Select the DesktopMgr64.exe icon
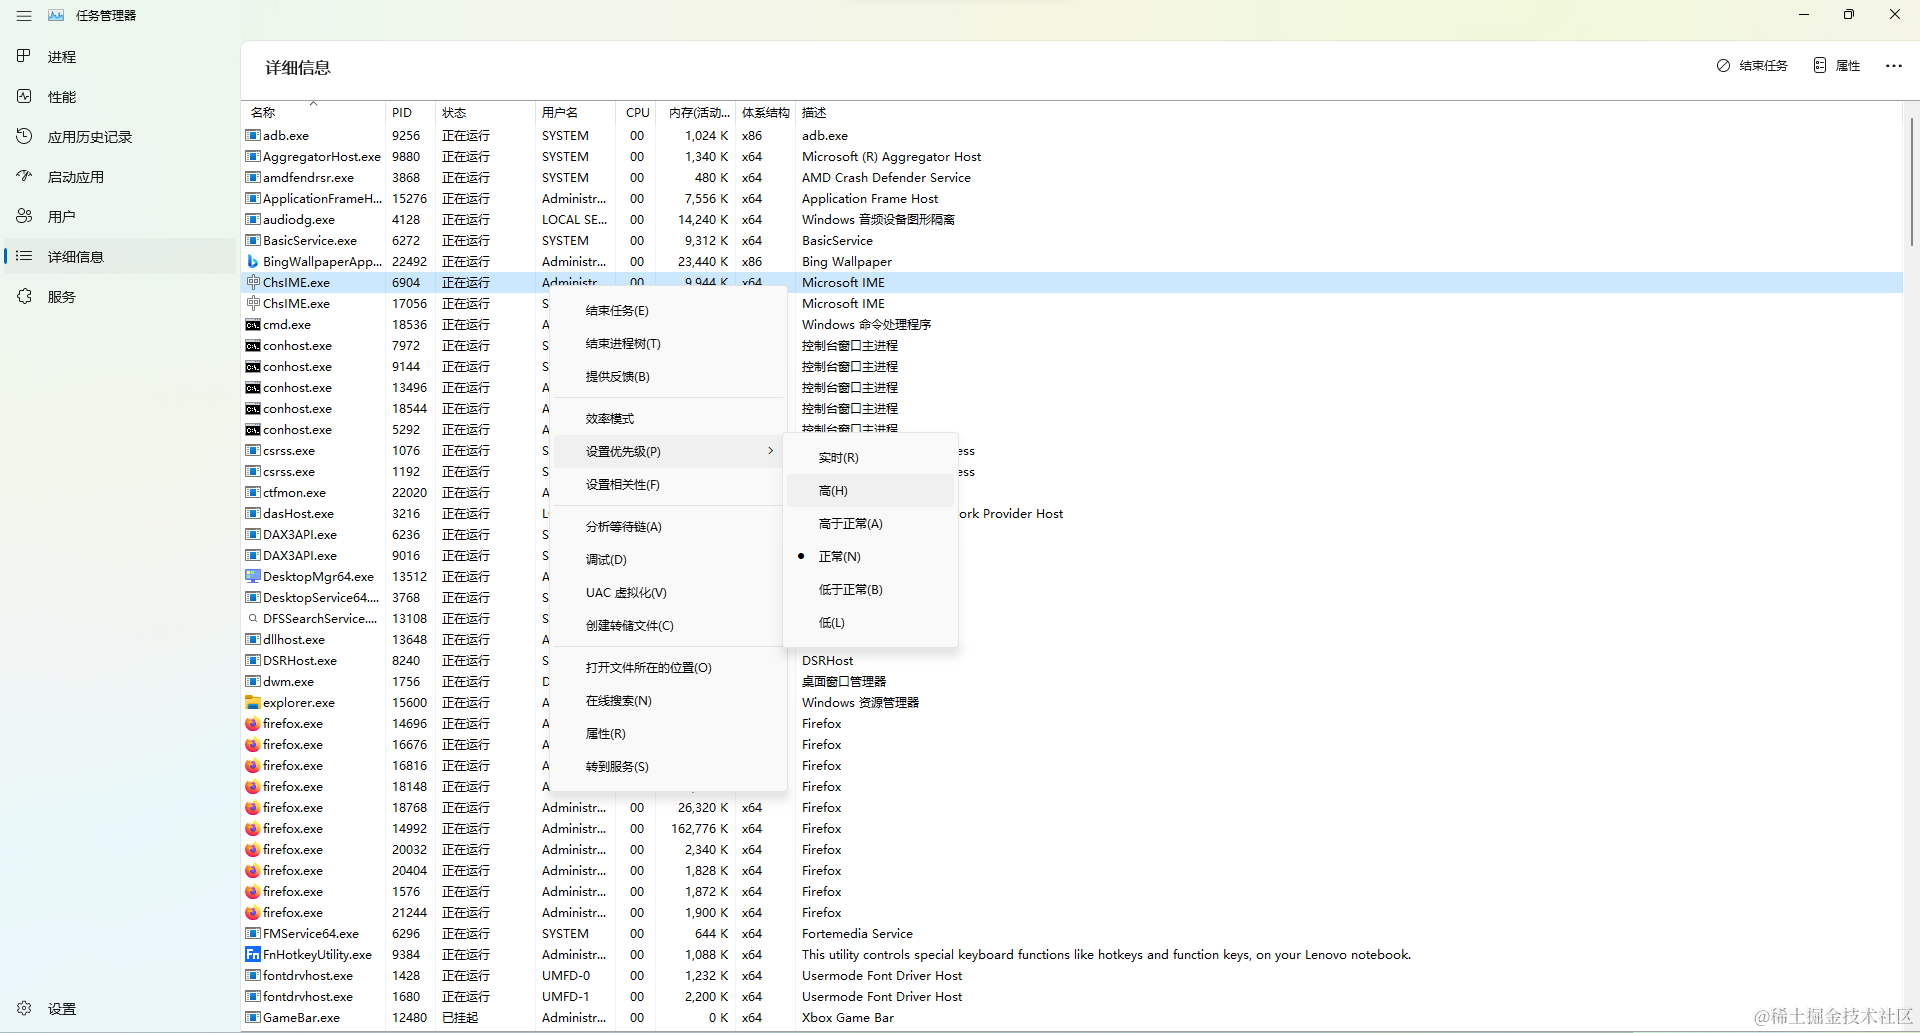This screenshot has height=1033, width=1920. 253,577
